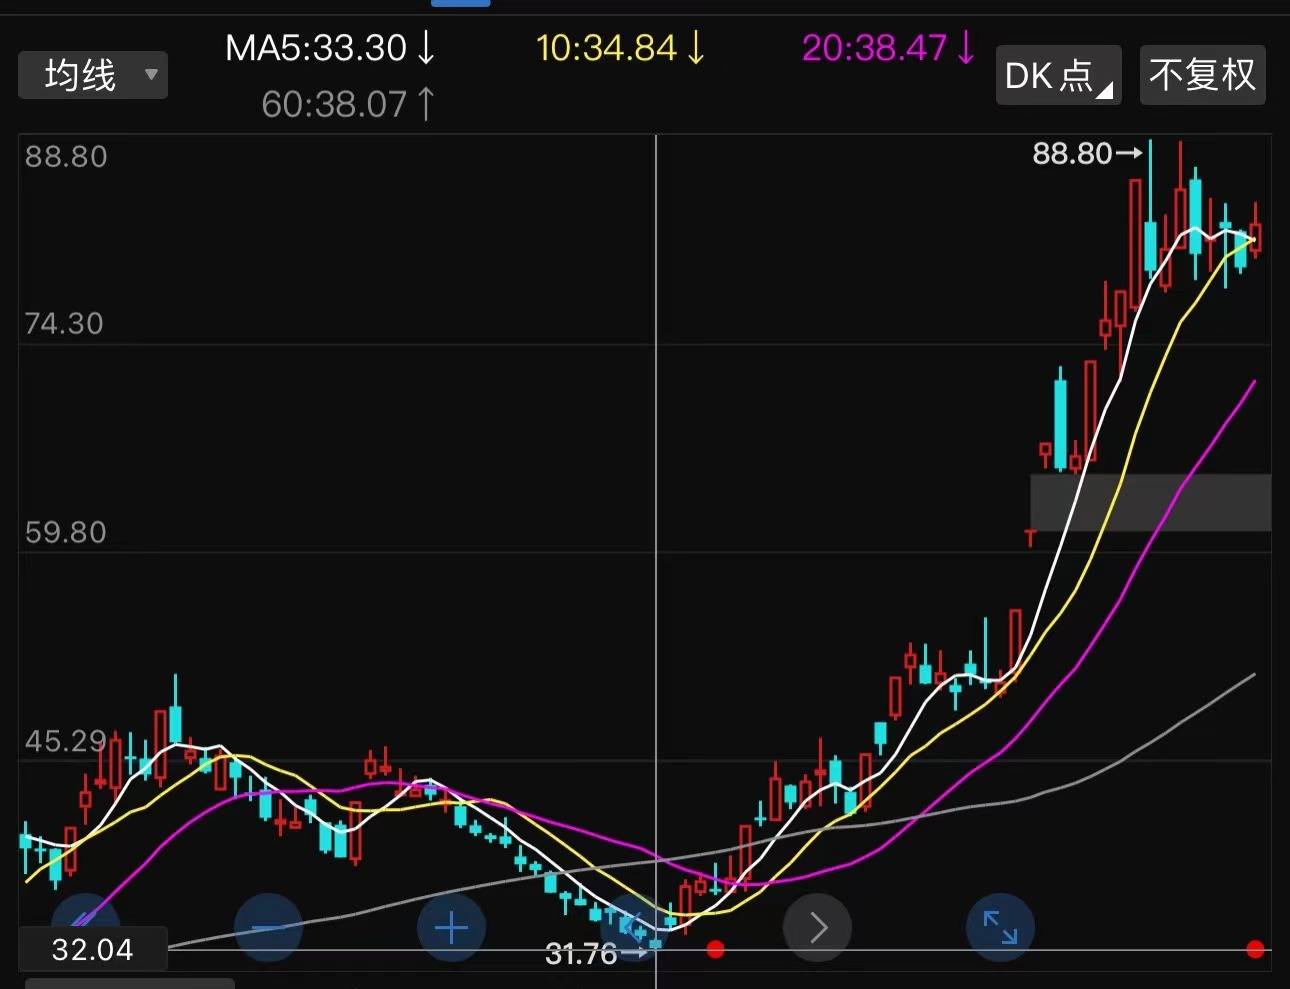Viewport: 1290px width, 989px height.
Task: Tap the 74.30 price axis label
Action: (64, 323)
